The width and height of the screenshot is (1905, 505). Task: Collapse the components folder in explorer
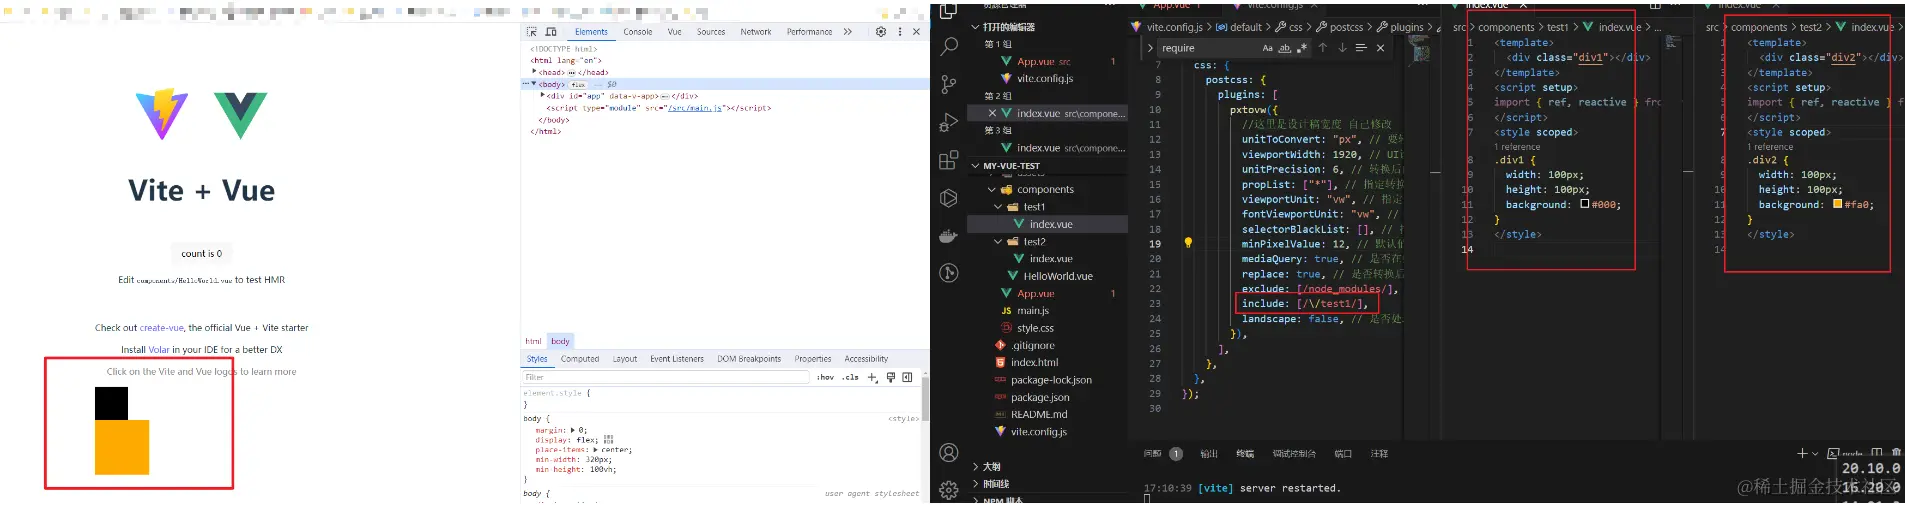[x=992, y=189]
